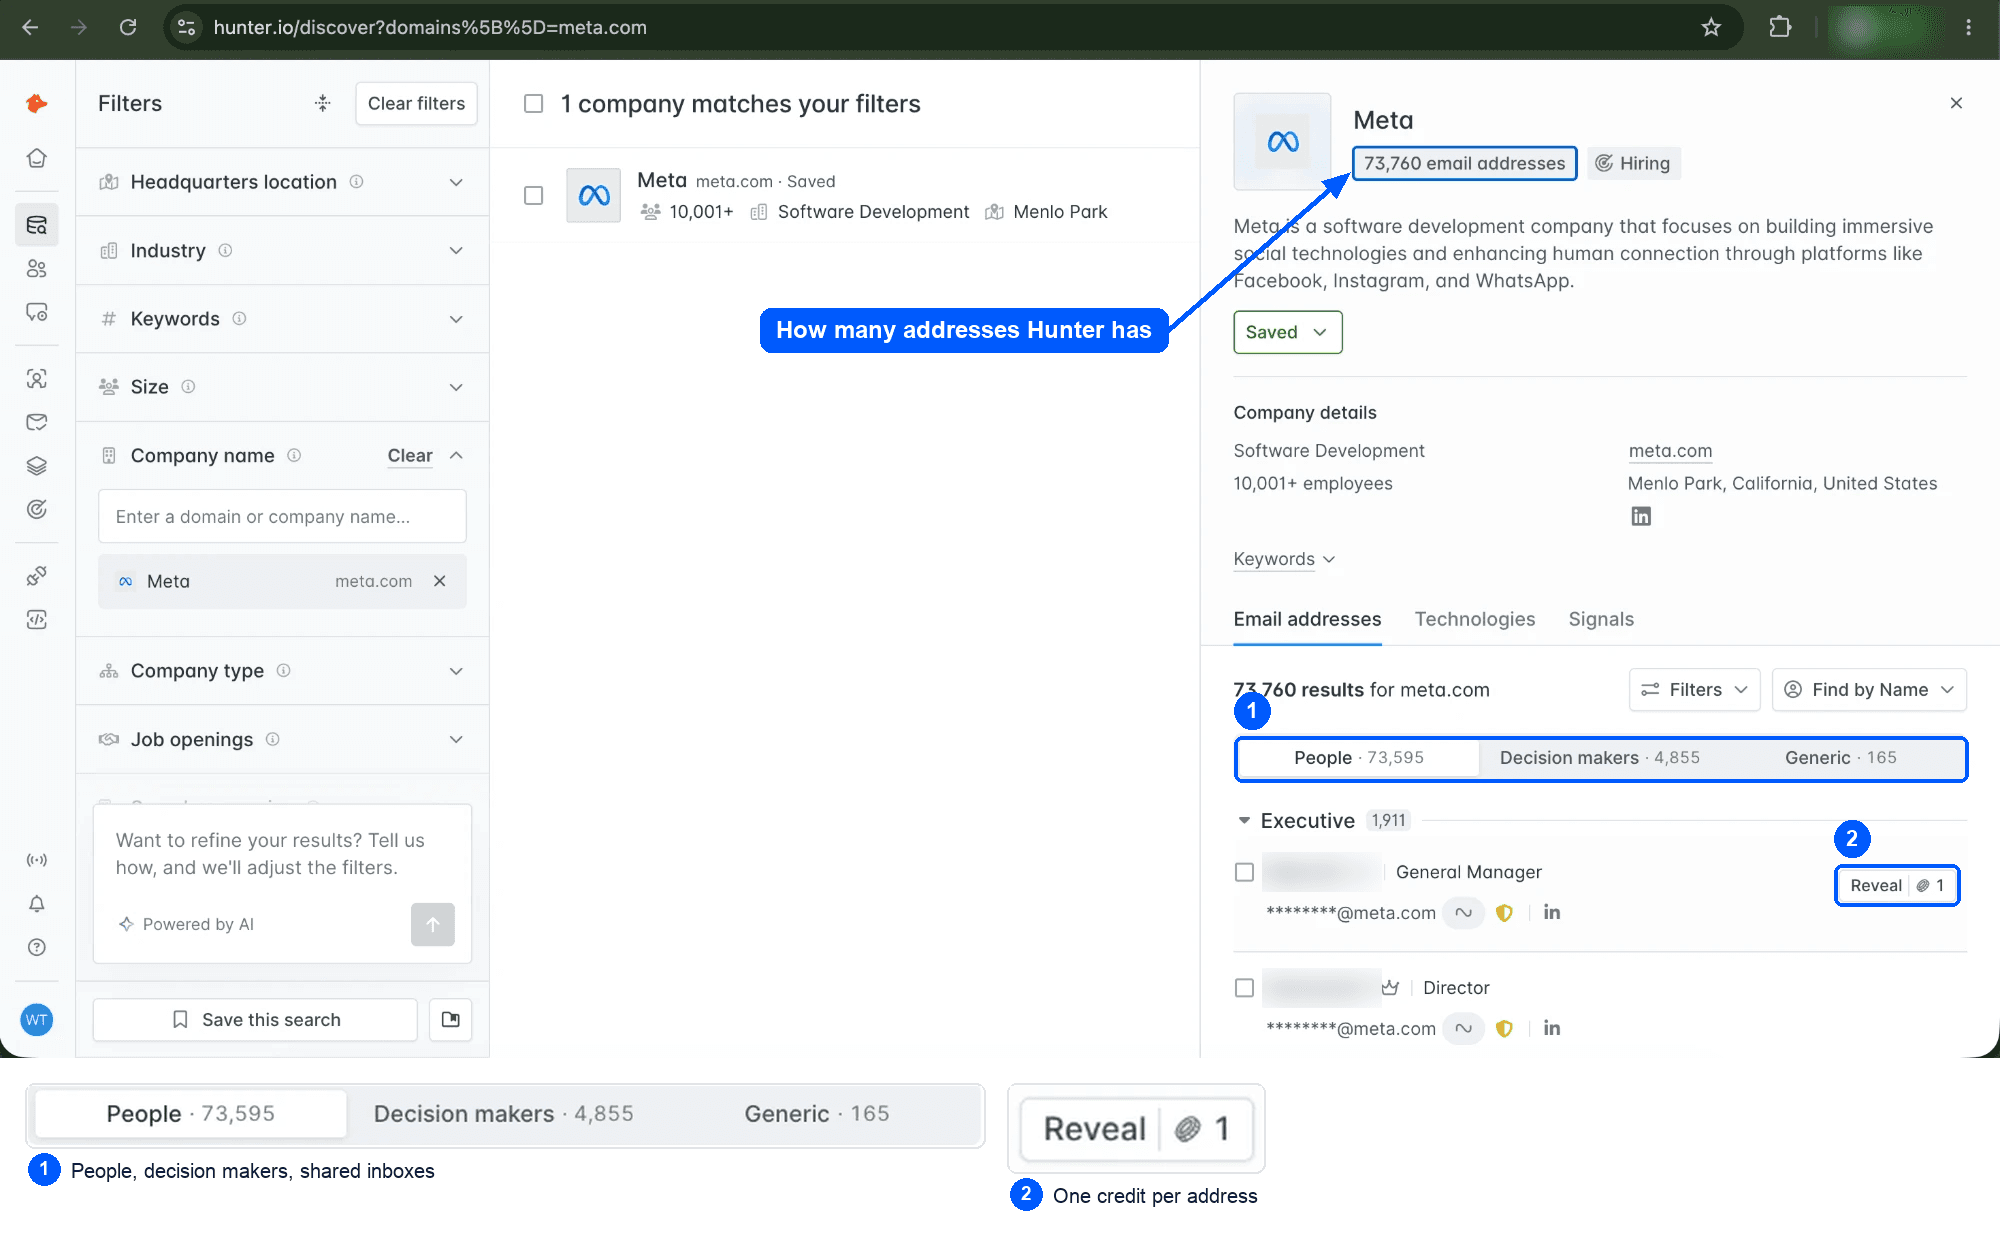Open the Email Finder icon in the sidebar
This screenshot has width=2000, height=1242.
[x=37, y=378]
